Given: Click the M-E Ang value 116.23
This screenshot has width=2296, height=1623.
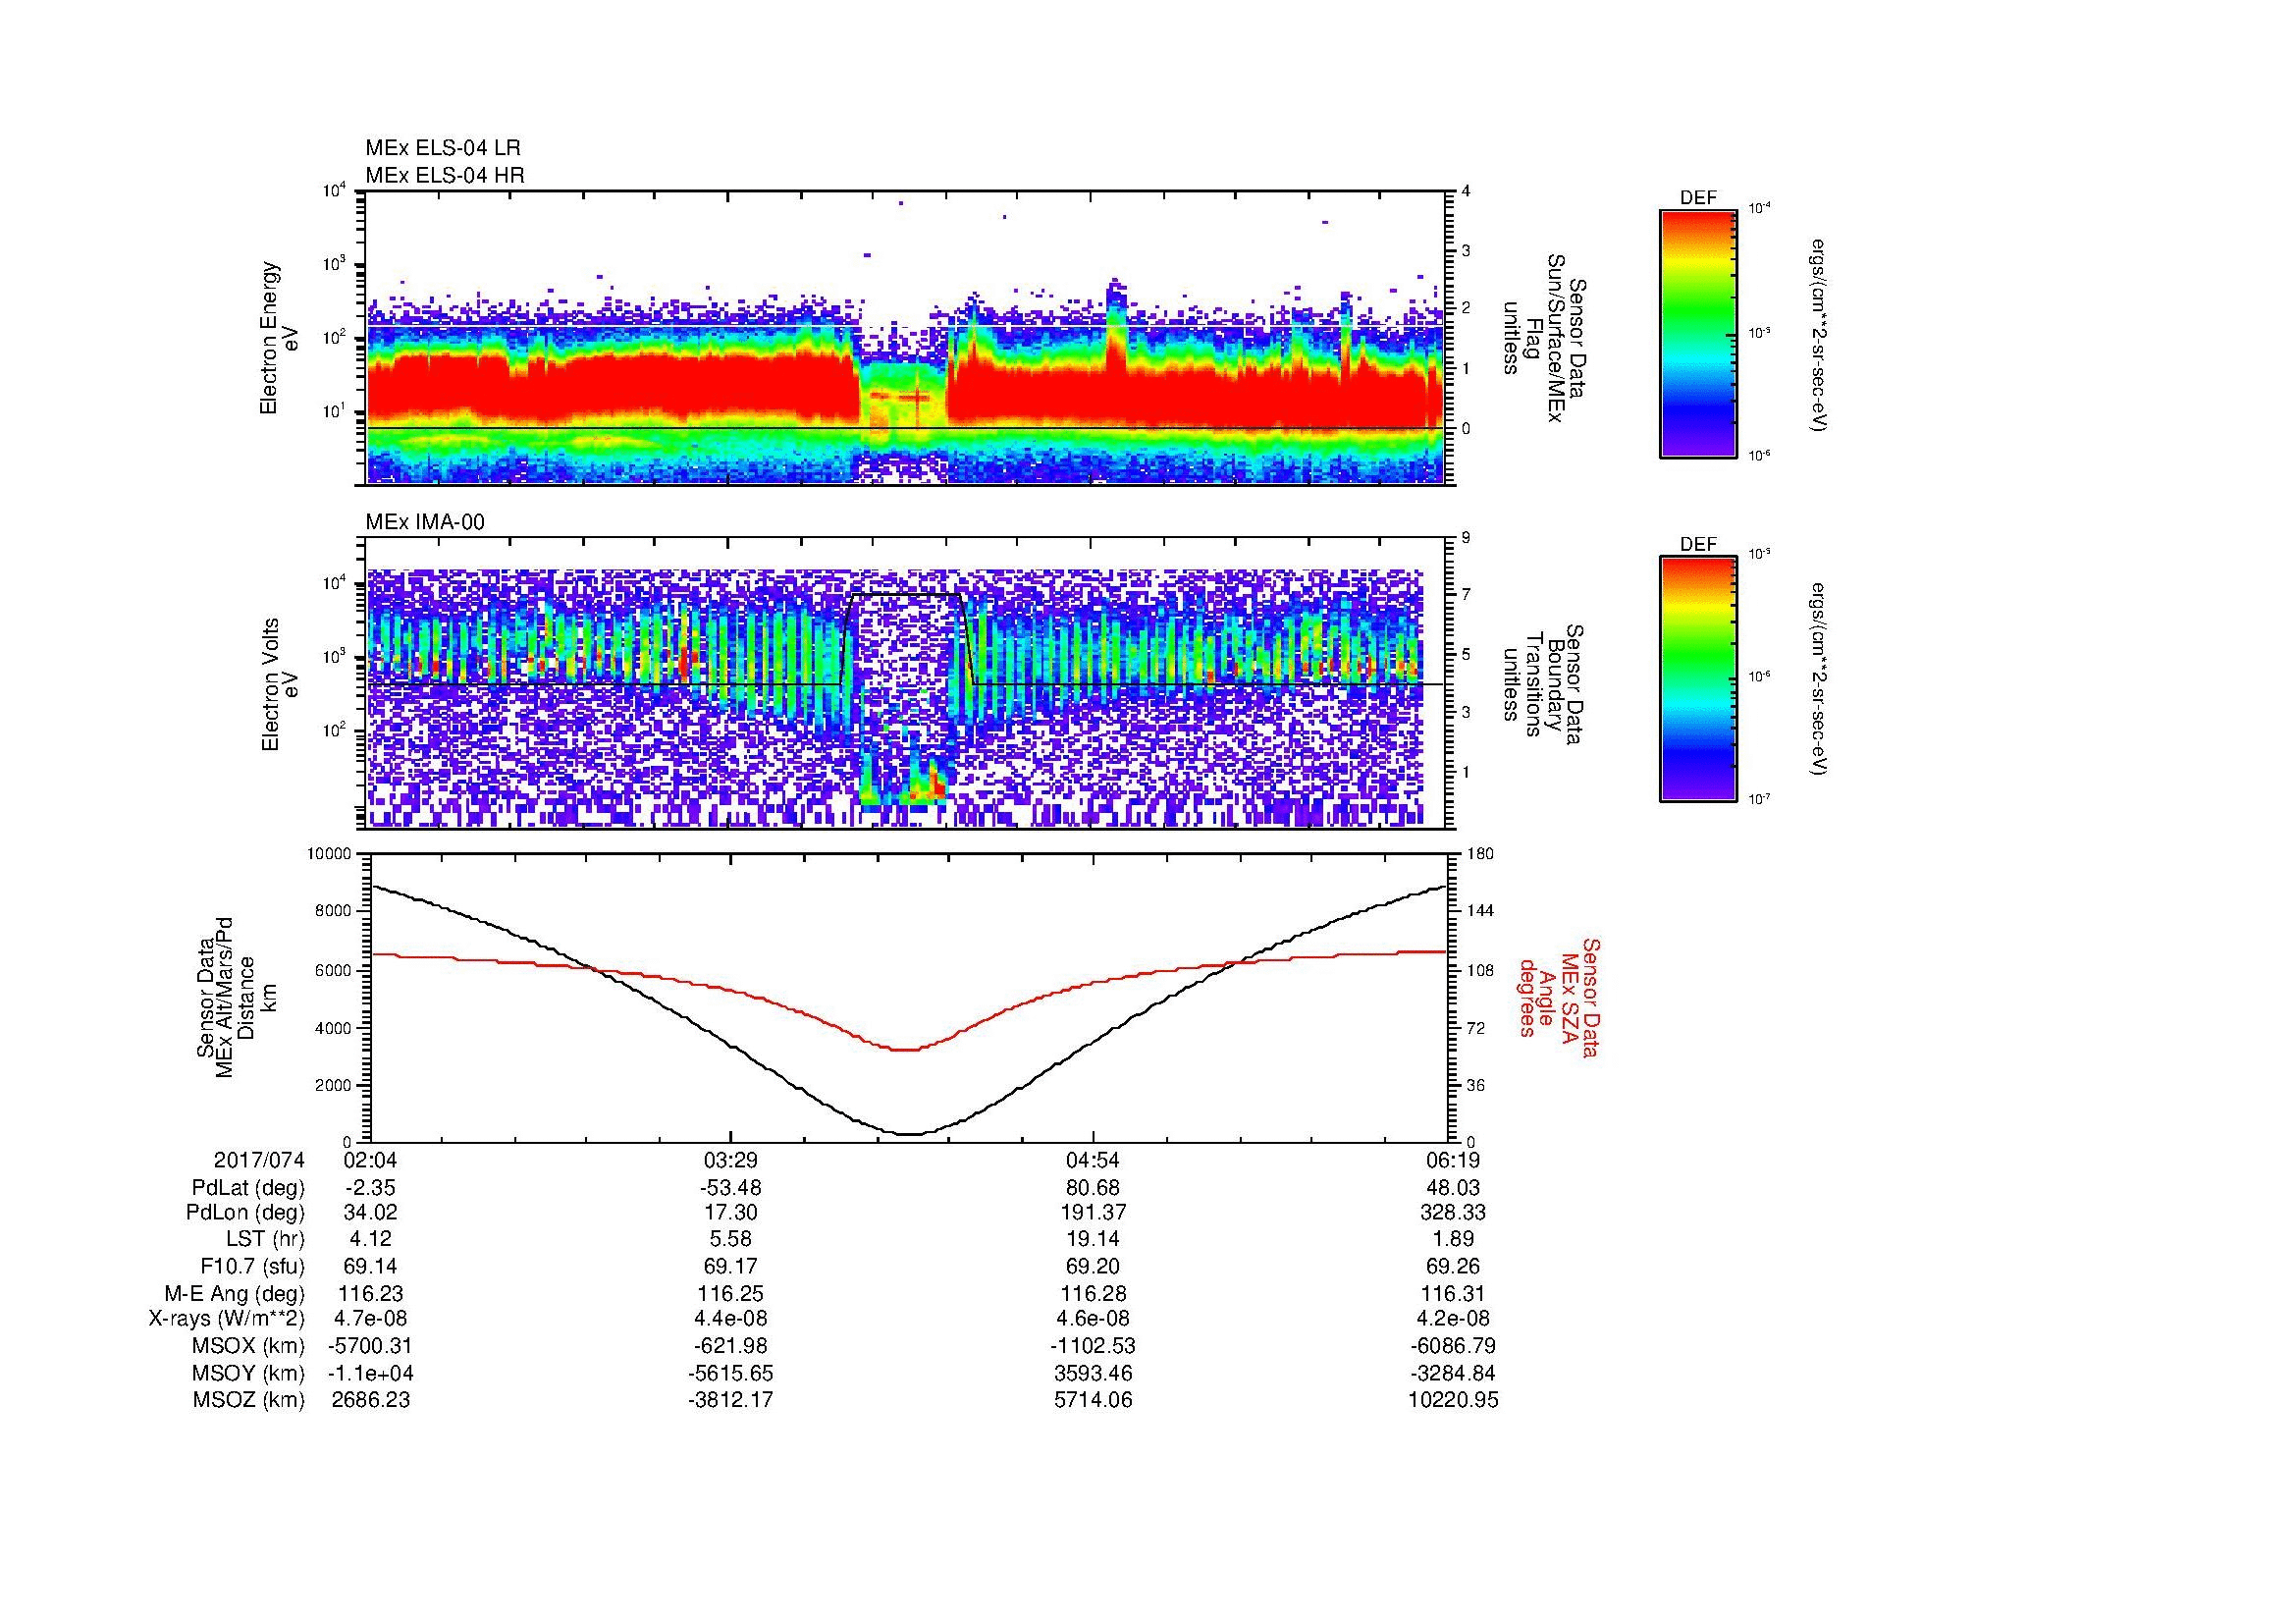Looking at the screenshot, I should 371,1293.
